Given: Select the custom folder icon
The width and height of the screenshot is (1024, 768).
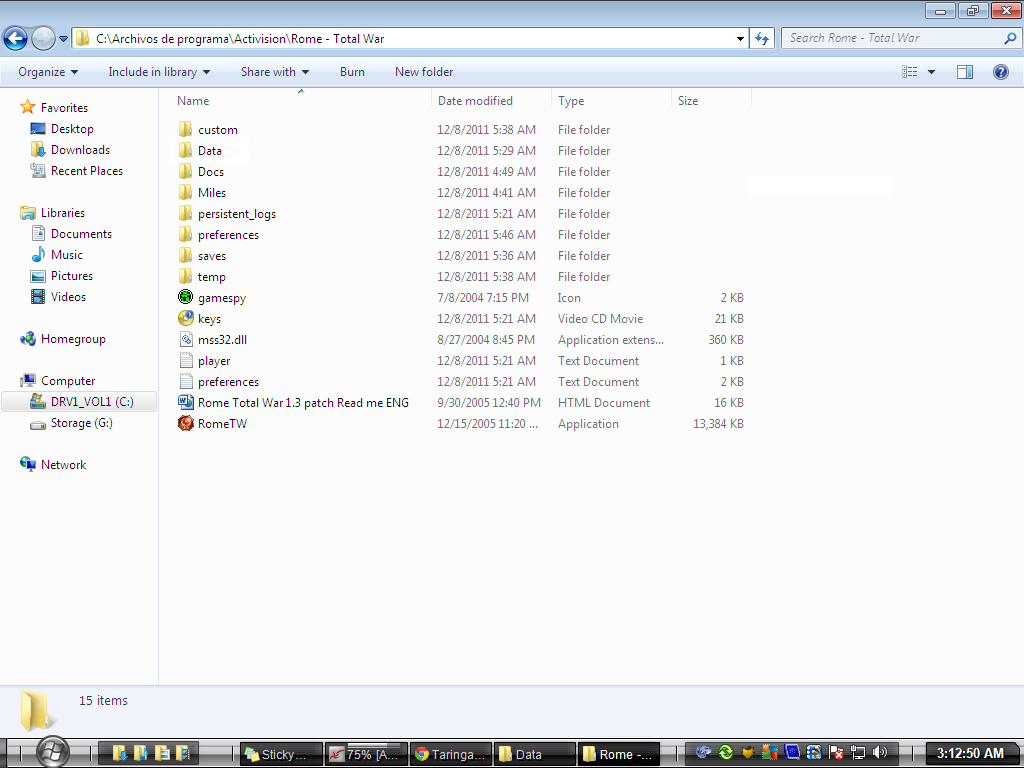Looking at the screenshot, I should (185, 129).
